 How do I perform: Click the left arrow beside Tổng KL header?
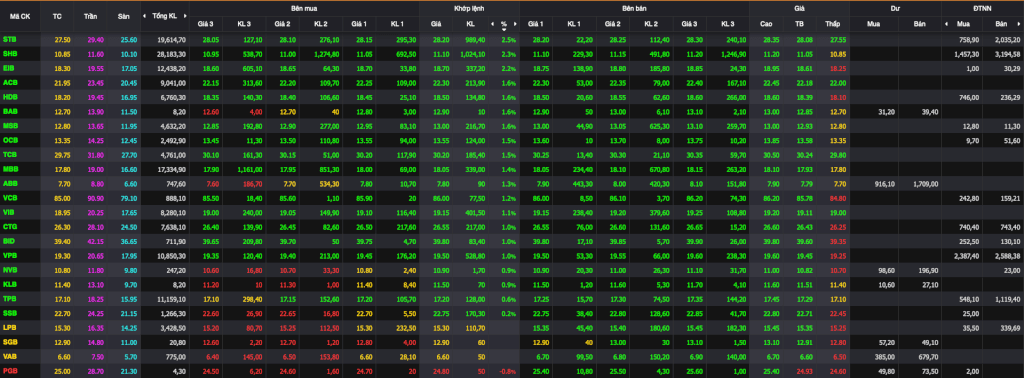click(x=145, y=16)
